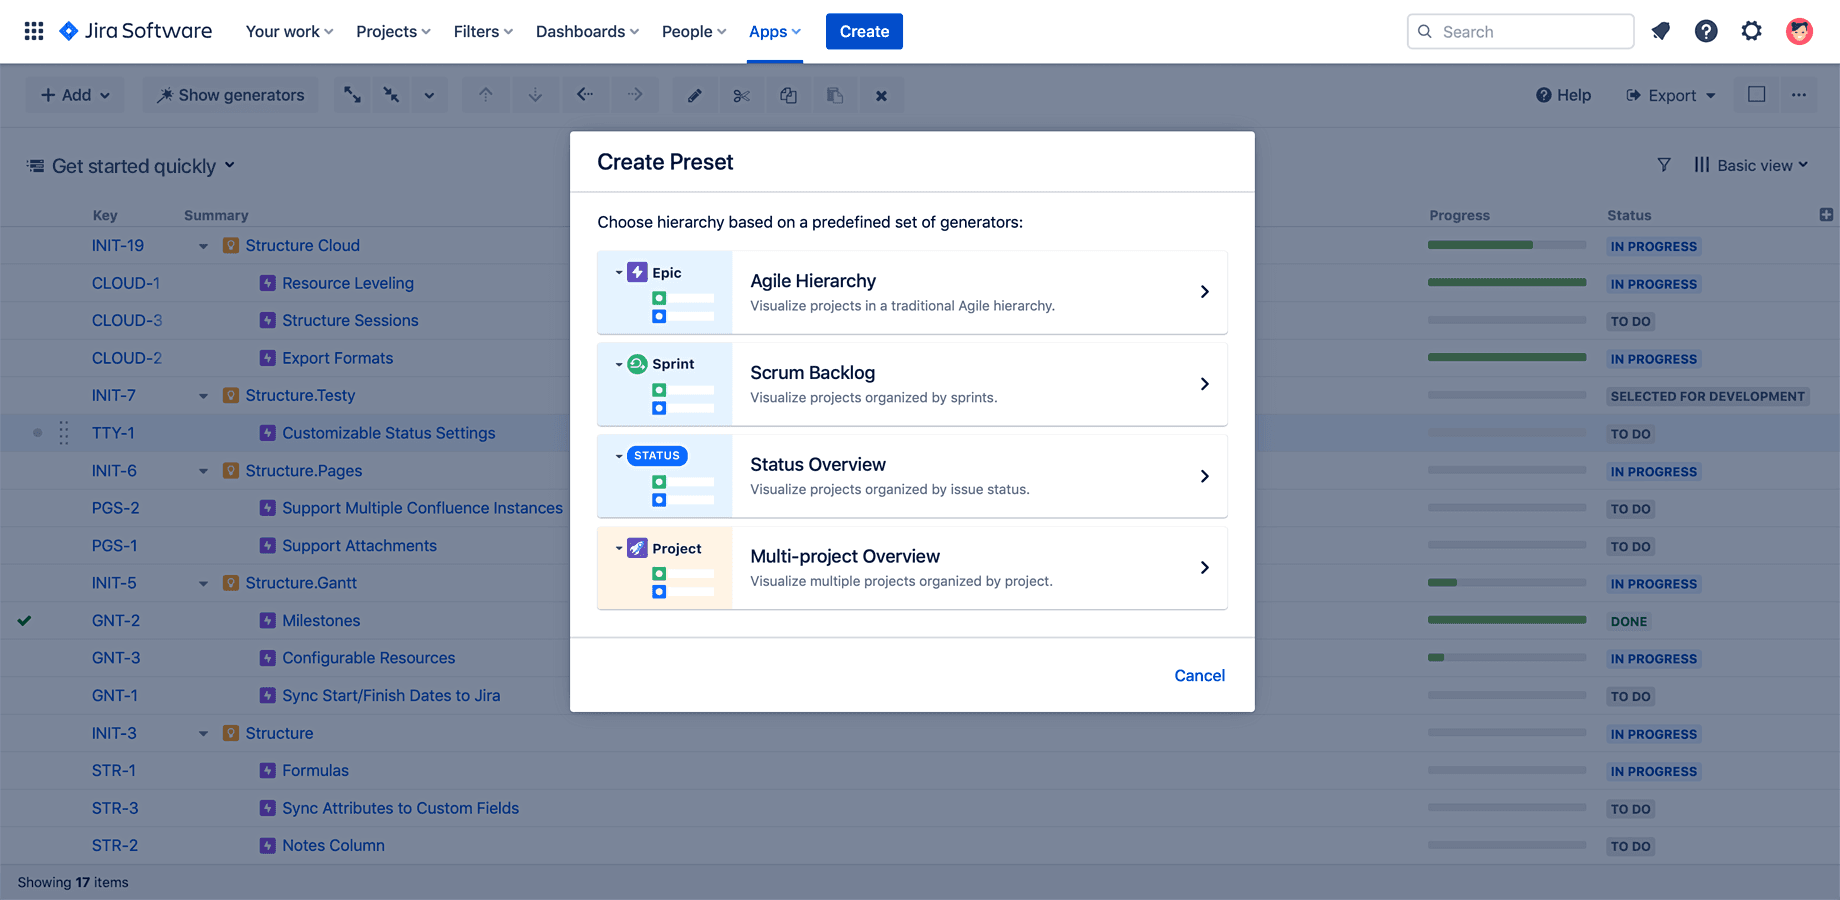
Task: Click the remove X icon in toolbar
Action: [x=881, y=95]
